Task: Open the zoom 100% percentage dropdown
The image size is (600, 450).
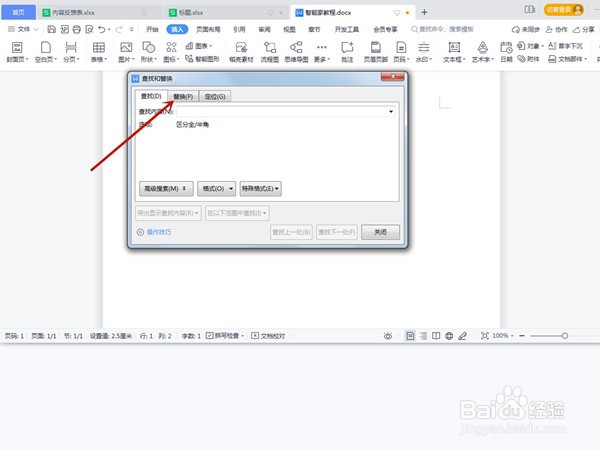Action: [x=502, y=336]
